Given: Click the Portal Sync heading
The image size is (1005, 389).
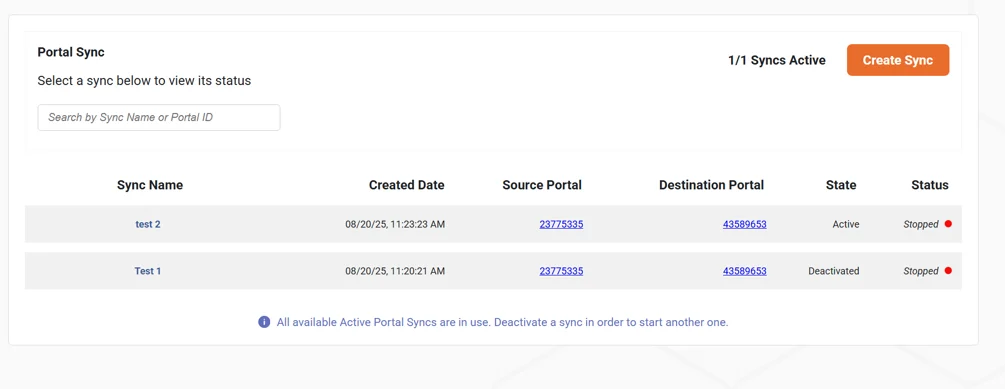Looking at the screenshot, I should (71, 52).
